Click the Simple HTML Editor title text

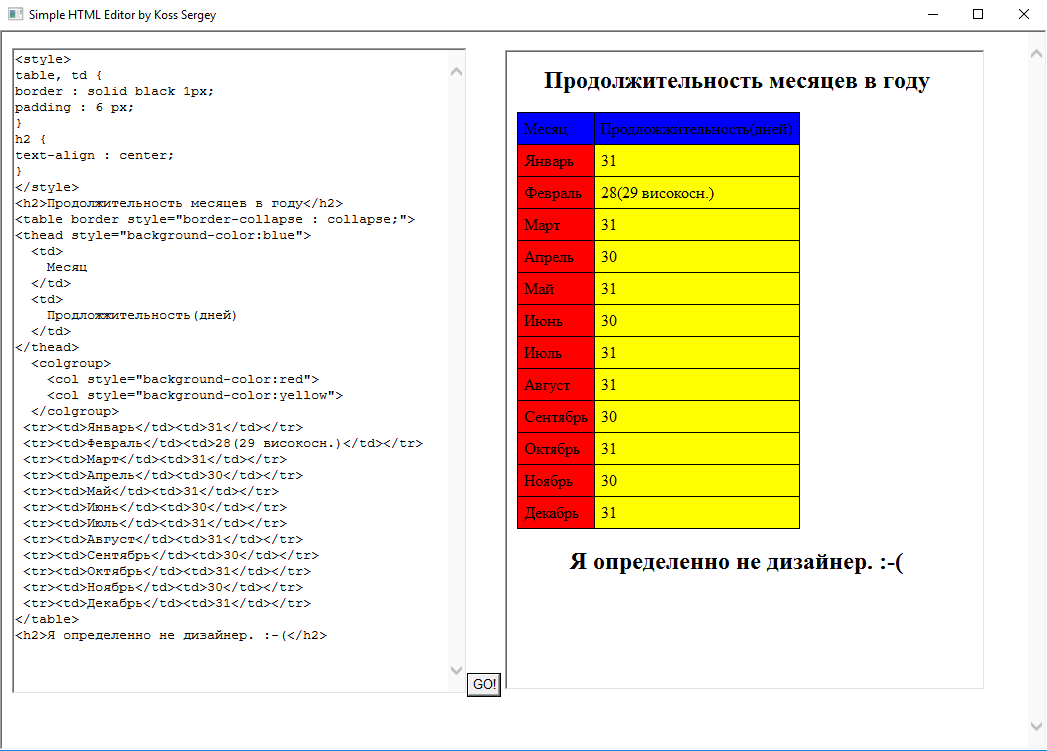[122, 15]
